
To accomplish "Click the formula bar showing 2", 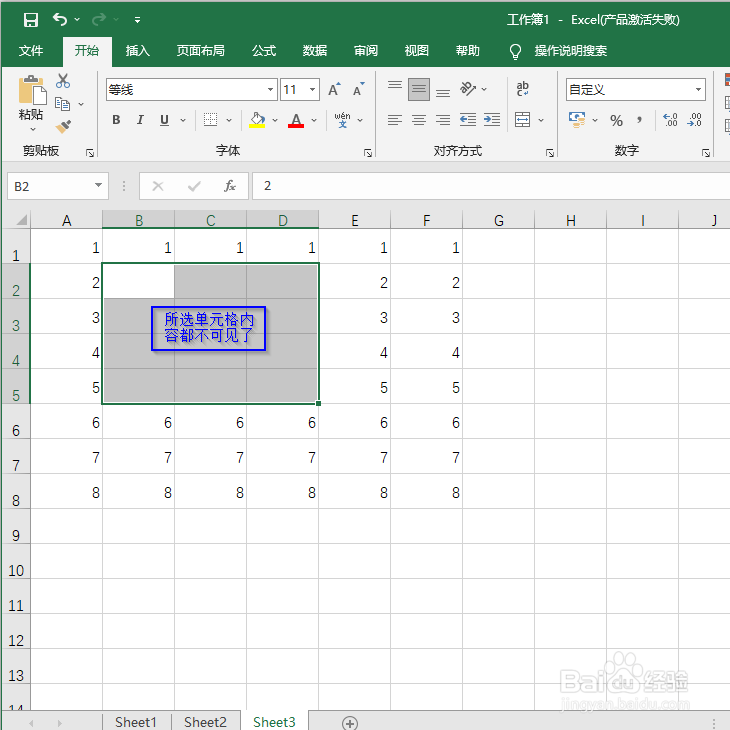I will (491, 186).
